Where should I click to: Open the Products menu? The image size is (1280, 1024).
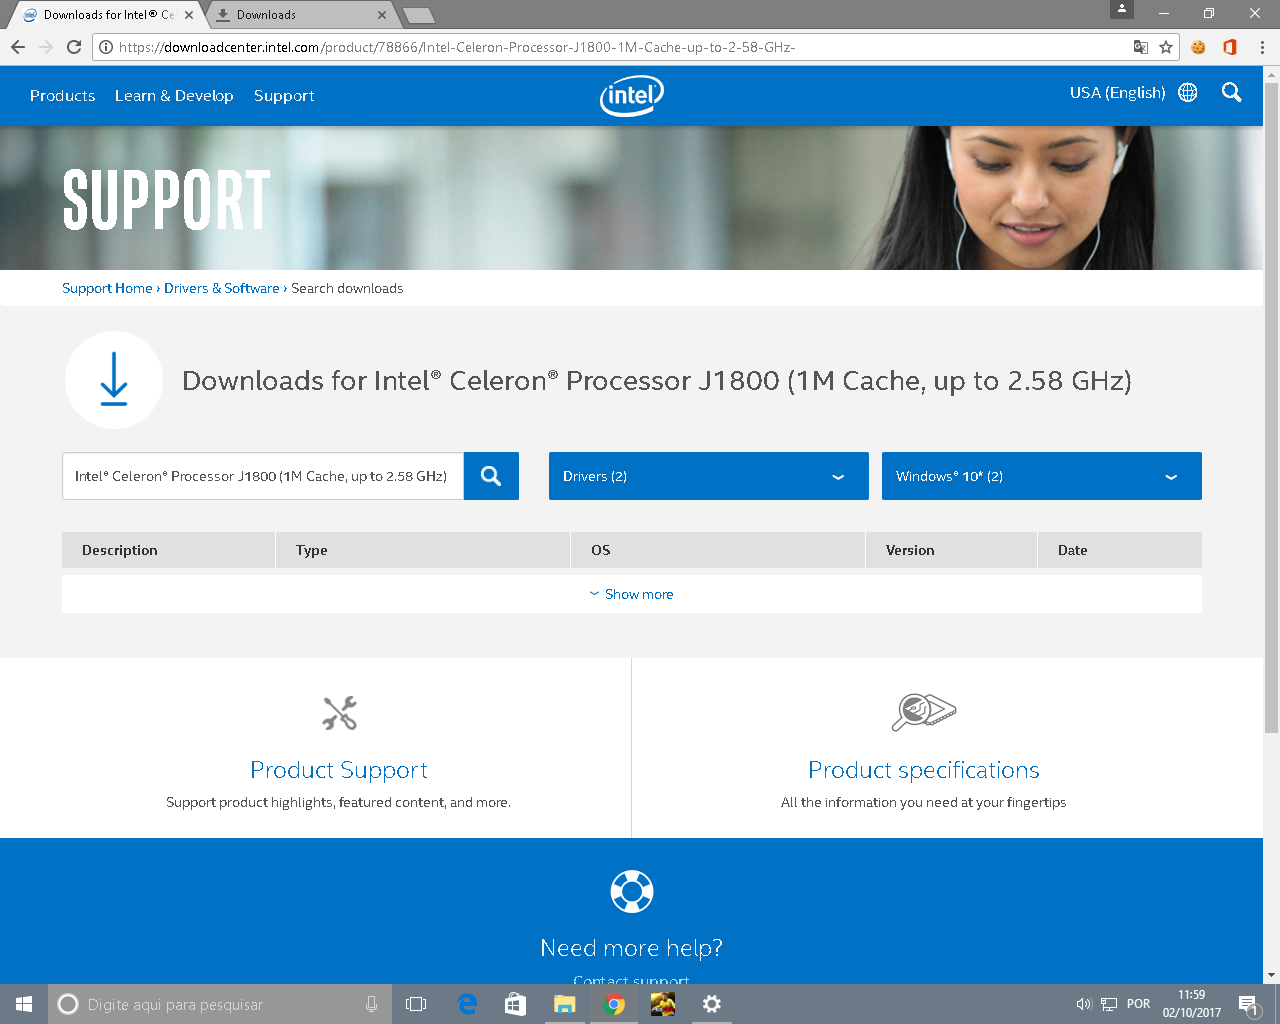point(62,96)
